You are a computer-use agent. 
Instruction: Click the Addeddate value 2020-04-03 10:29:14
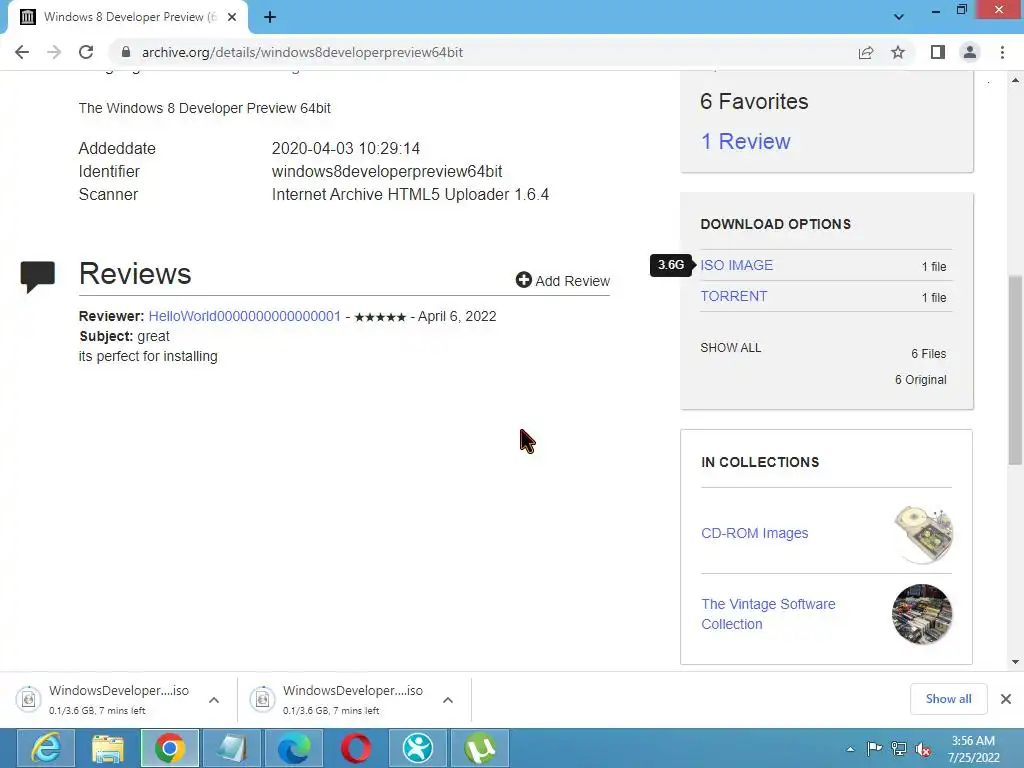pos(345,148)
